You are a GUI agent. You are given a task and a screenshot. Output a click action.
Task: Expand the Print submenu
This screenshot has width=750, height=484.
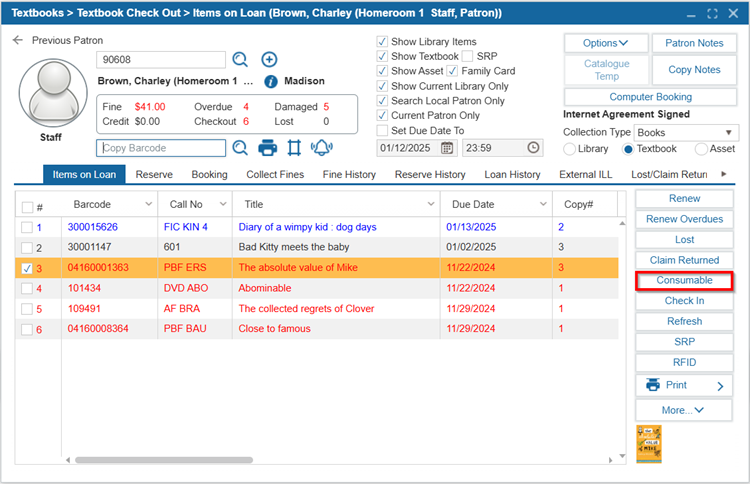(x=720, y=386)
